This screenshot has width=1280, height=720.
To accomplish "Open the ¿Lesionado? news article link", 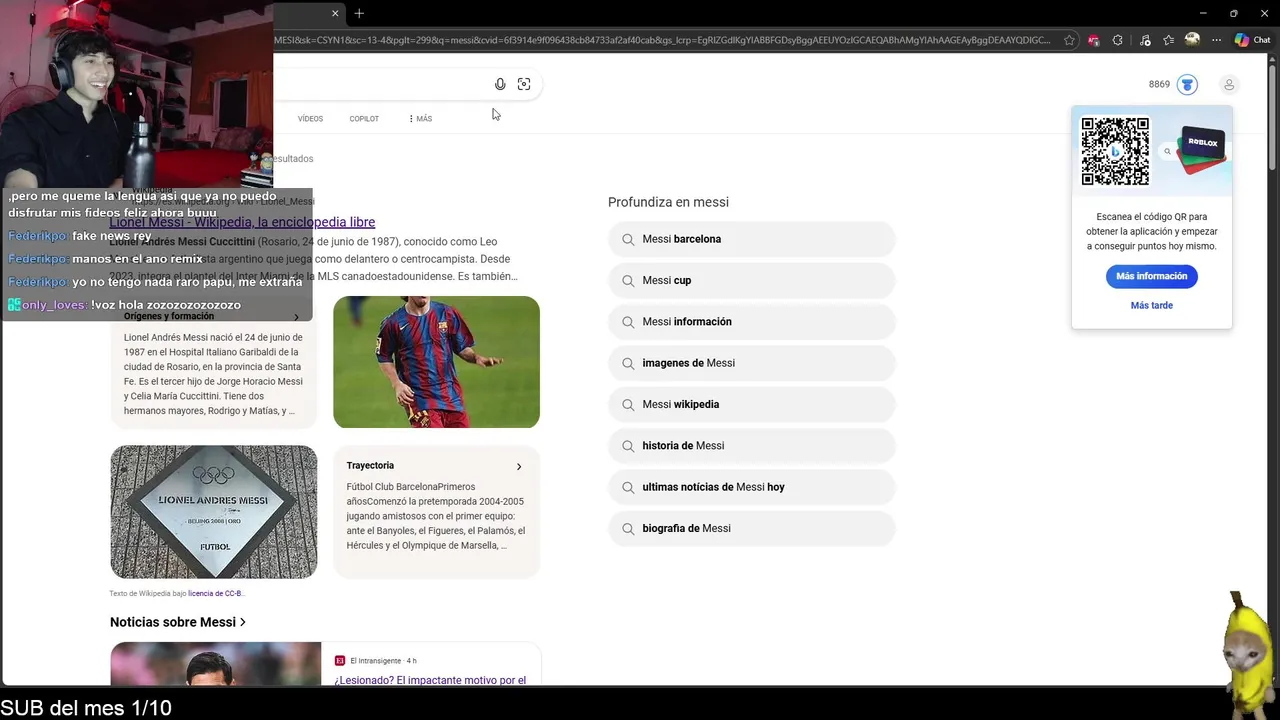I will click(x=430, y=680).
